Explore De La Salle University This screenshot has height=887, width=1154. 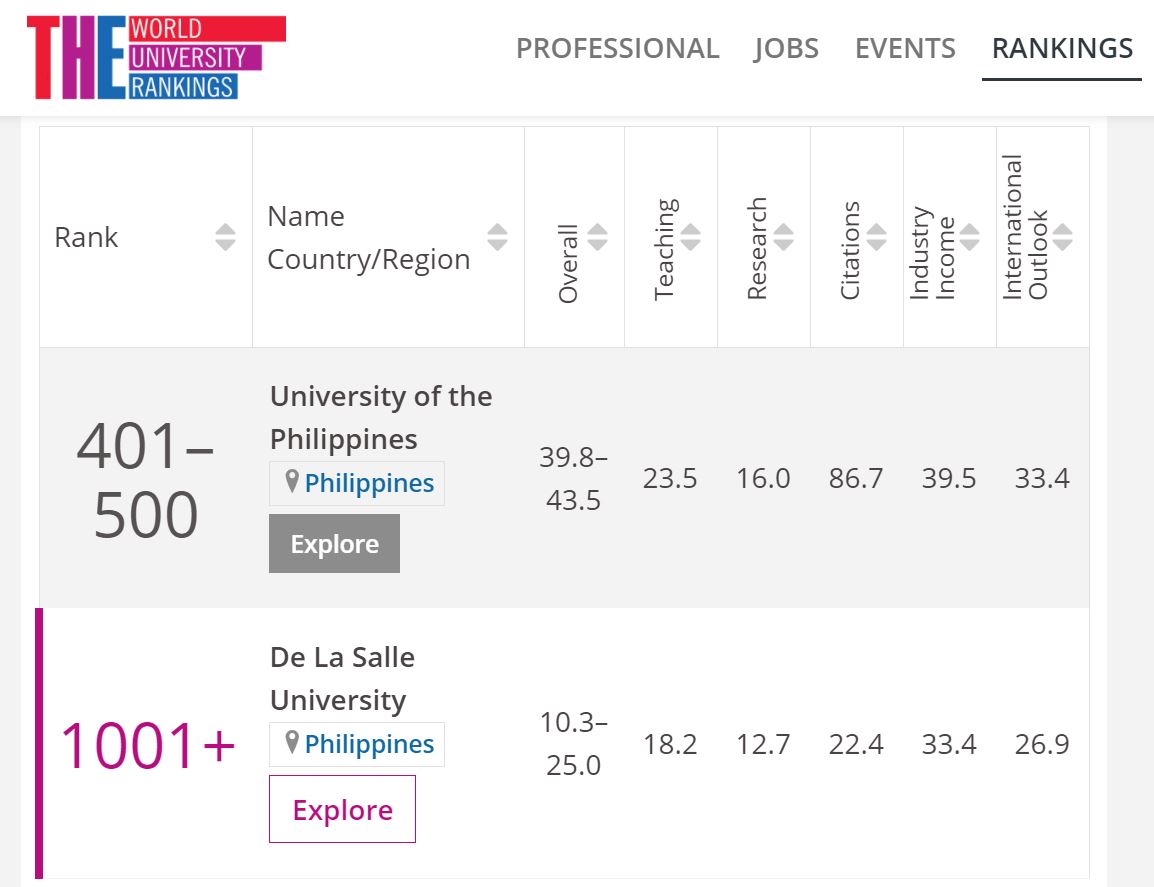pyautogui.click(x=342, y=809)
